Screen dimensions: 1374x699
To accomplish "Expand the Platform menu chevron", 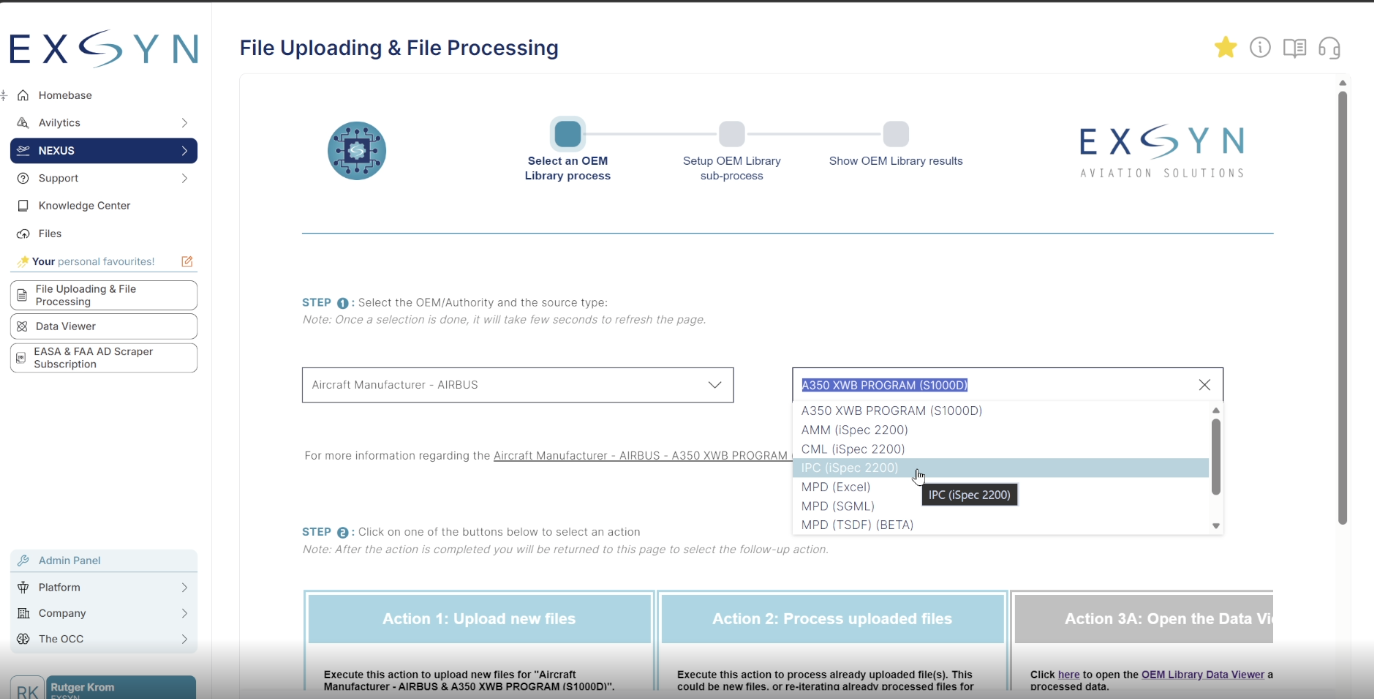I will (185, 587).
